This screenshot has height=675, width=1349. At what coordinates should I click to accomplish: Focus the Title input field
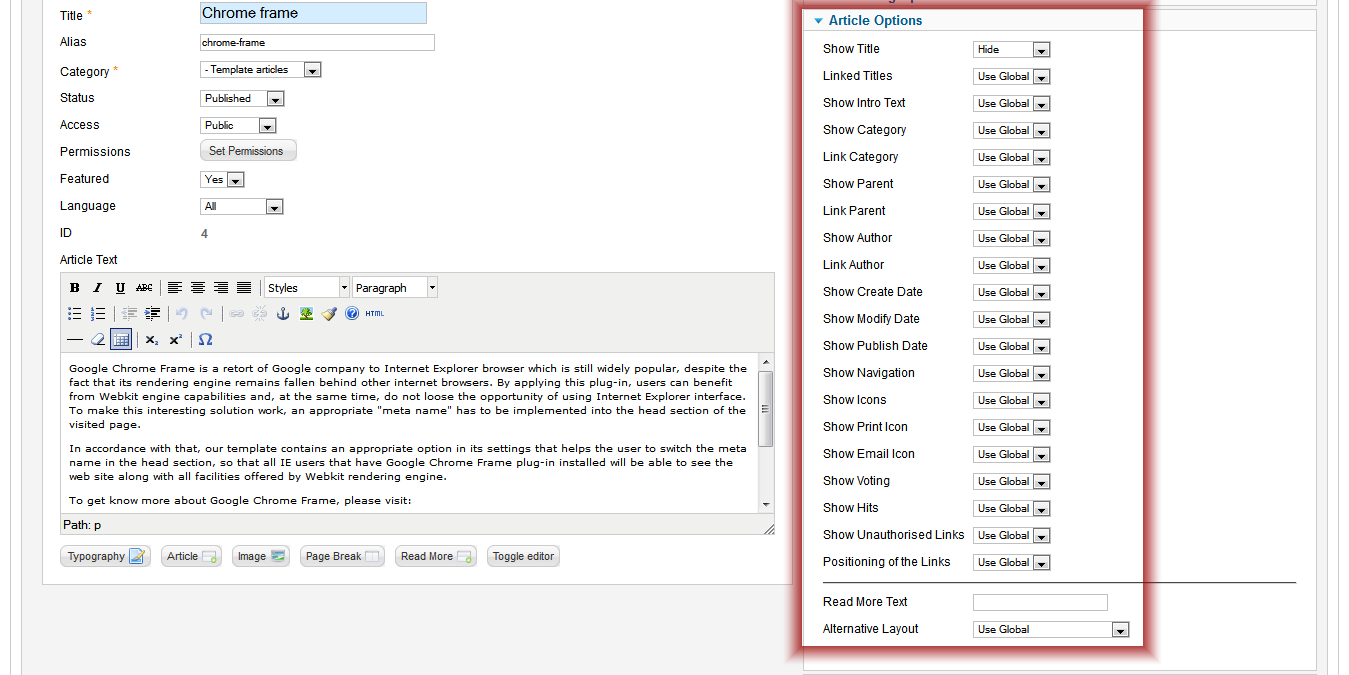tap(313, 13)
